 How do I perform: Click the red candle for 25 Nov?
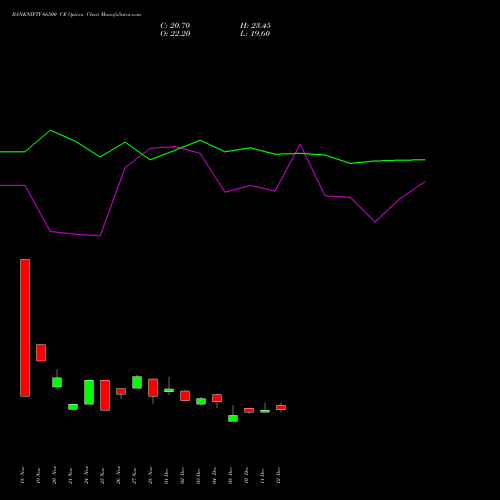point(105,395)
